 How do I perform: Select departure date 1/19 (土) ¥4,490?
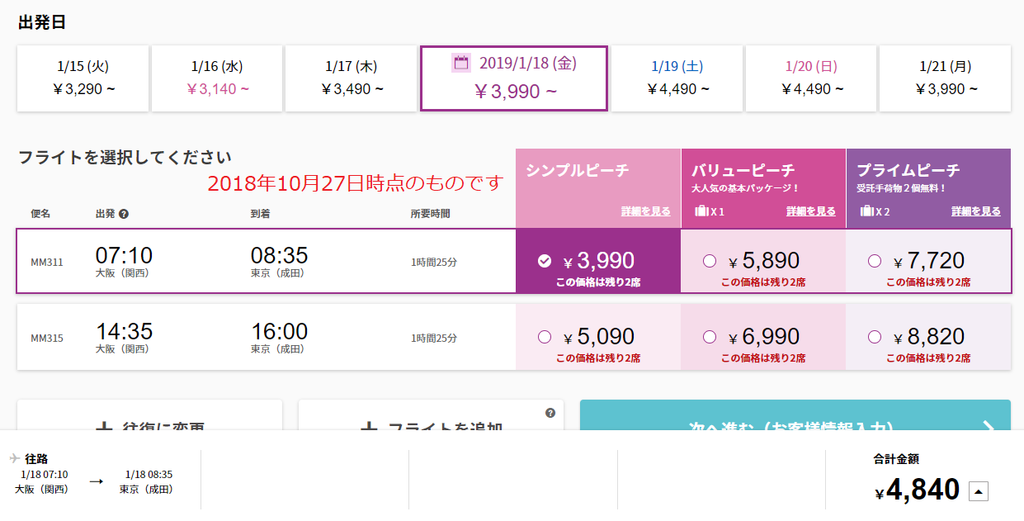[677, 78]
